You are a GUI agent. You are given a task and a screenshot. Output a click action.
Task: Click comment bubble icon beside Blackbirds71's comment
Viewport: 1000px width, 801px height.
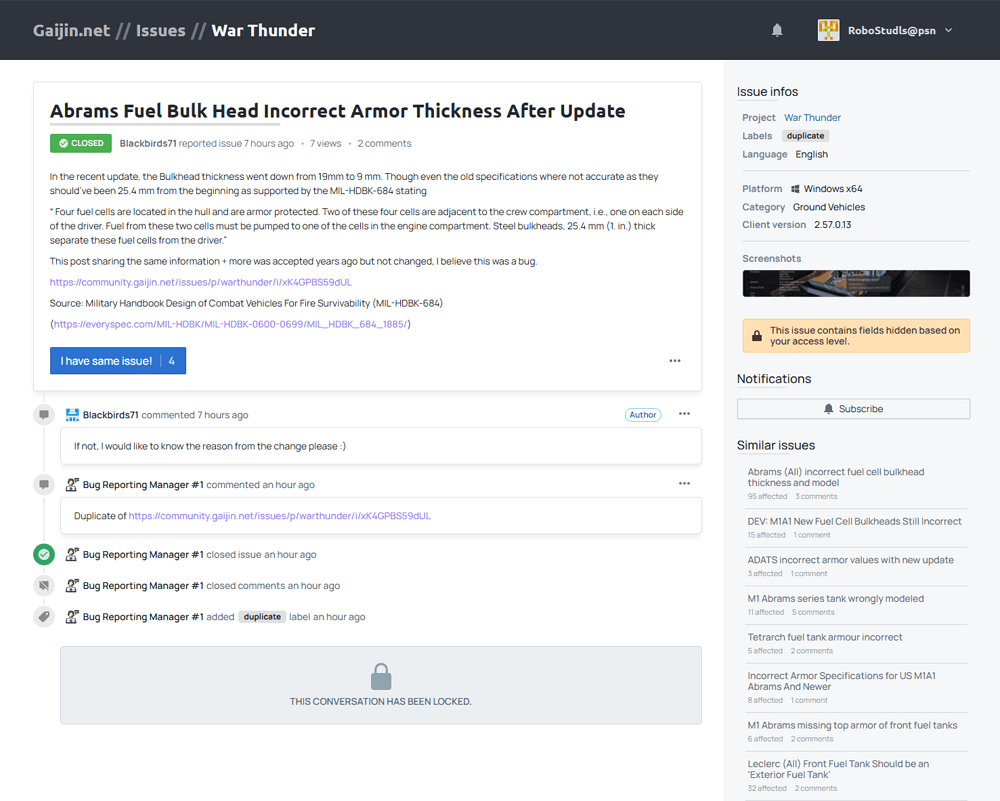tap(44, 415)
